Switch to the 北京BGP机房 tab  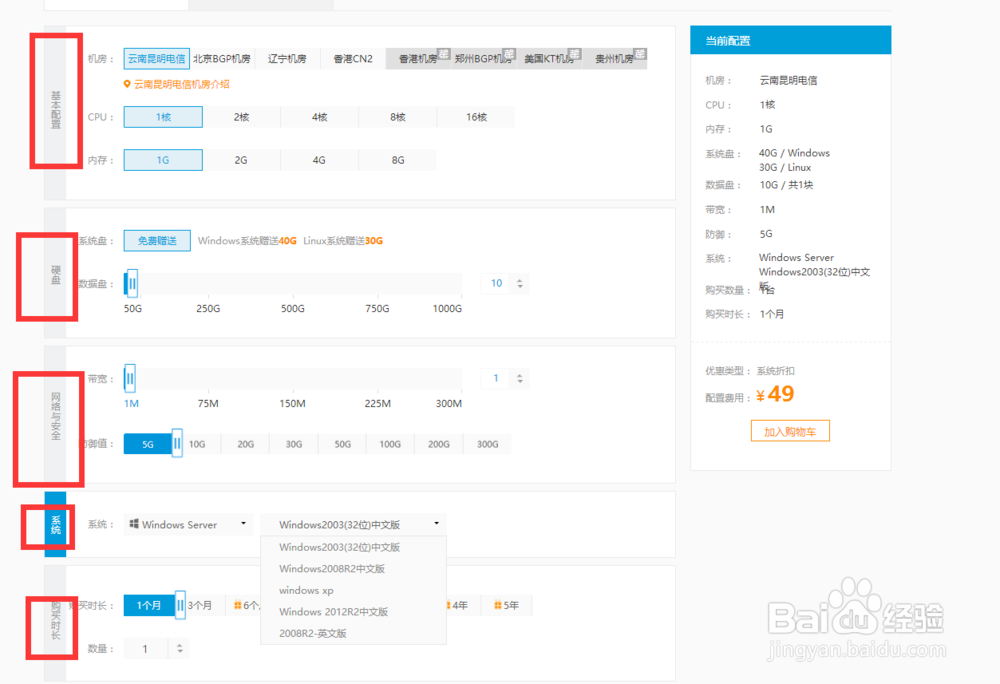[220, 58]
